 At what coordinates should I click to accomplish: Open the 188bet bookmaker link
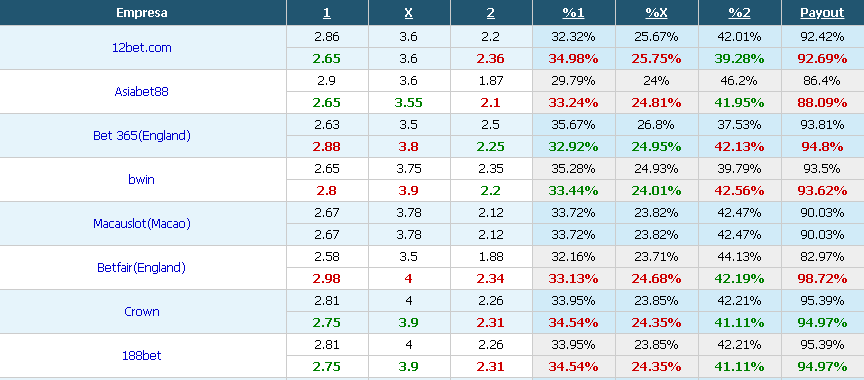(142, 356)
